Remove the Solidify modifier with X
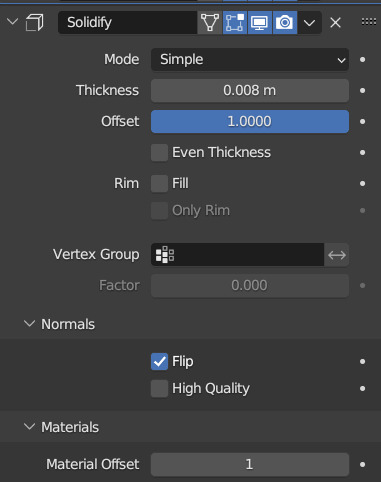Screen dimensions: 381x482 (335, 23)
